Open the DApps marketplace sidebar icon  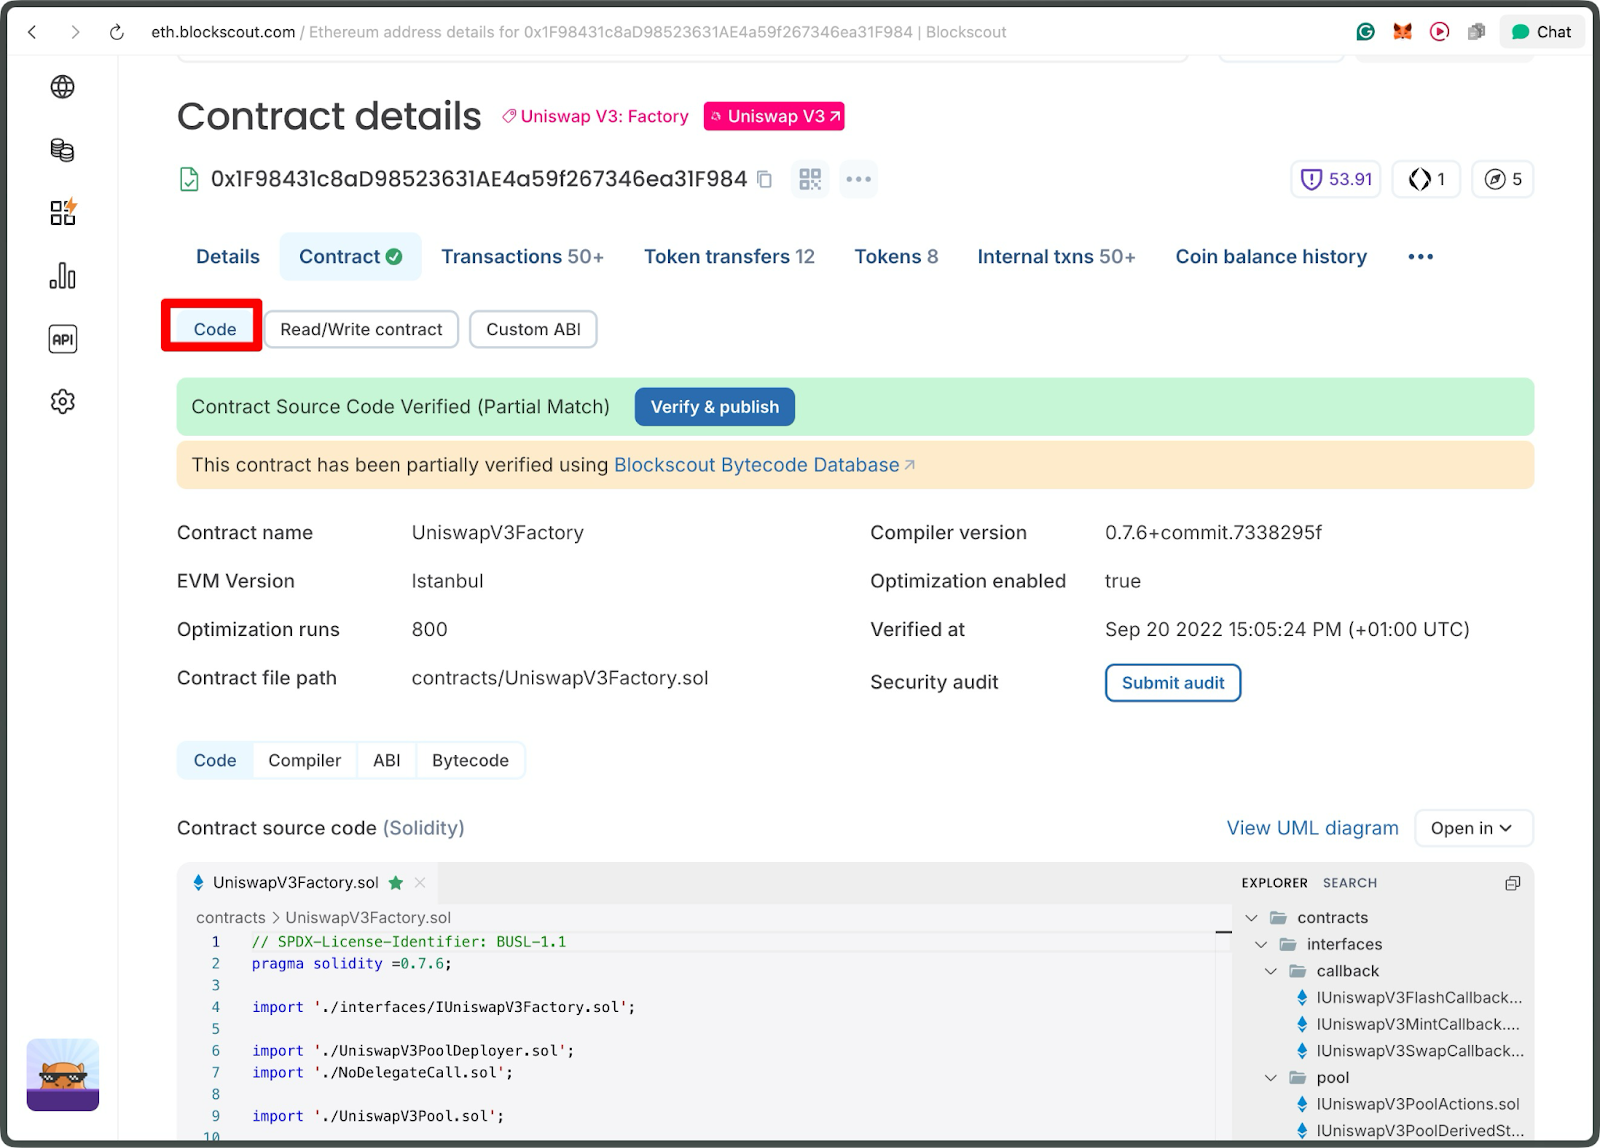pyautogui.click(x=63, y=212)
